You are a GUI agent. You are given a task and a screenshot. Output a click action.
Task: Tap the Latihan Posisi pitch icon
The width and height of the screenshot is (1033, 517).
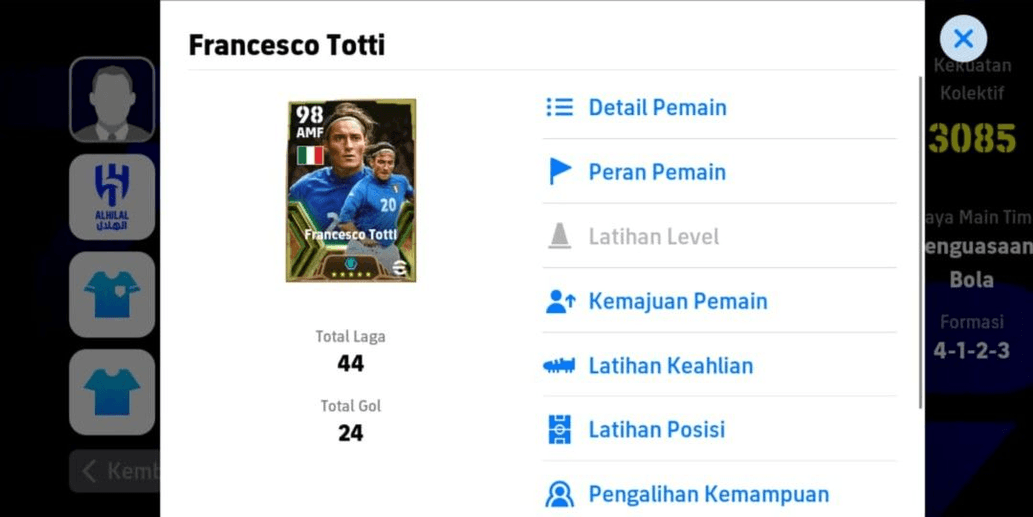pyautogui.click(x=560, y=429)
